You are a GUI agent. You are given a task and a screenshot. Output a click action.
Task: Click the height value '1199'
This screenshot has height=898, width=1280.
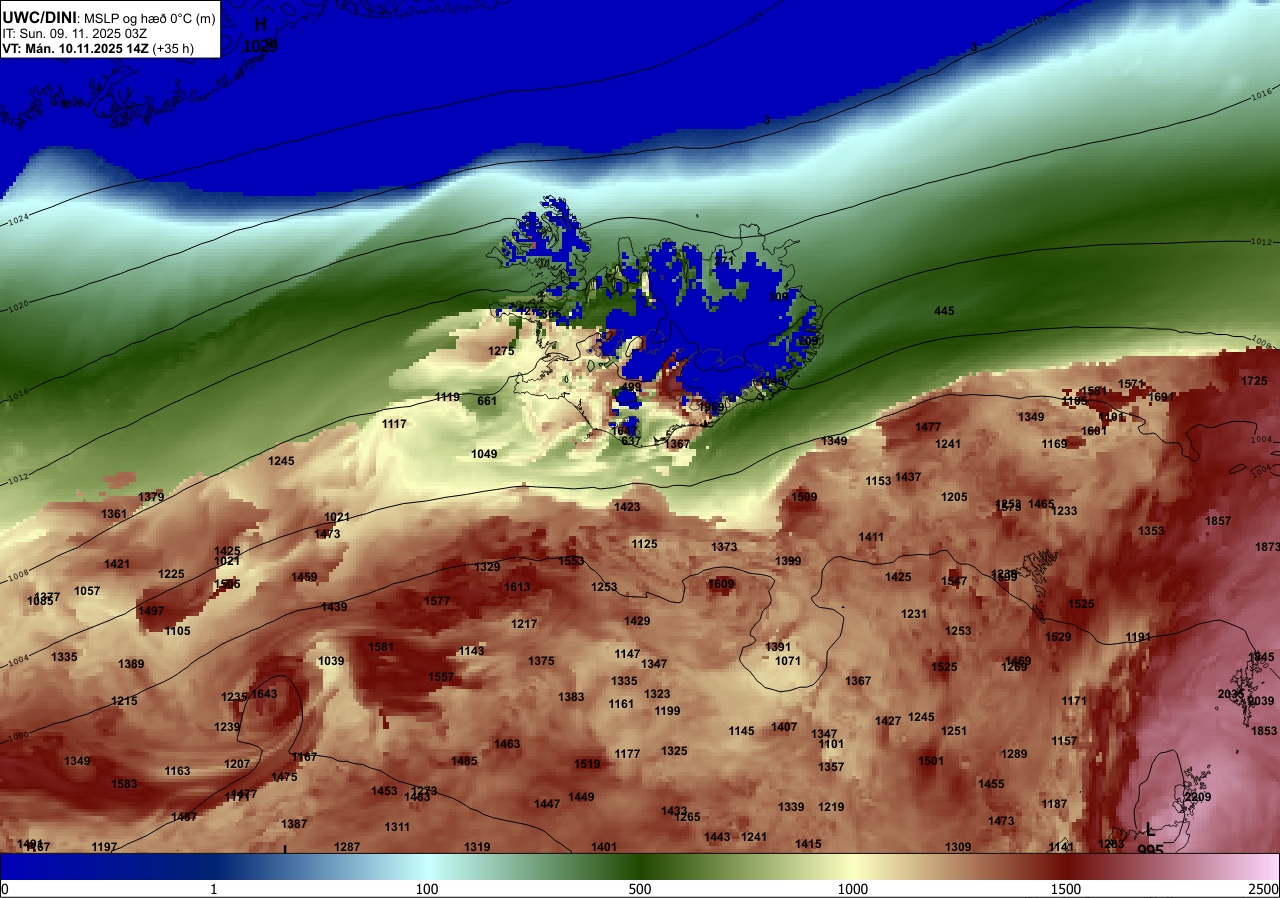pyautogui.click(x=667, y=711)
